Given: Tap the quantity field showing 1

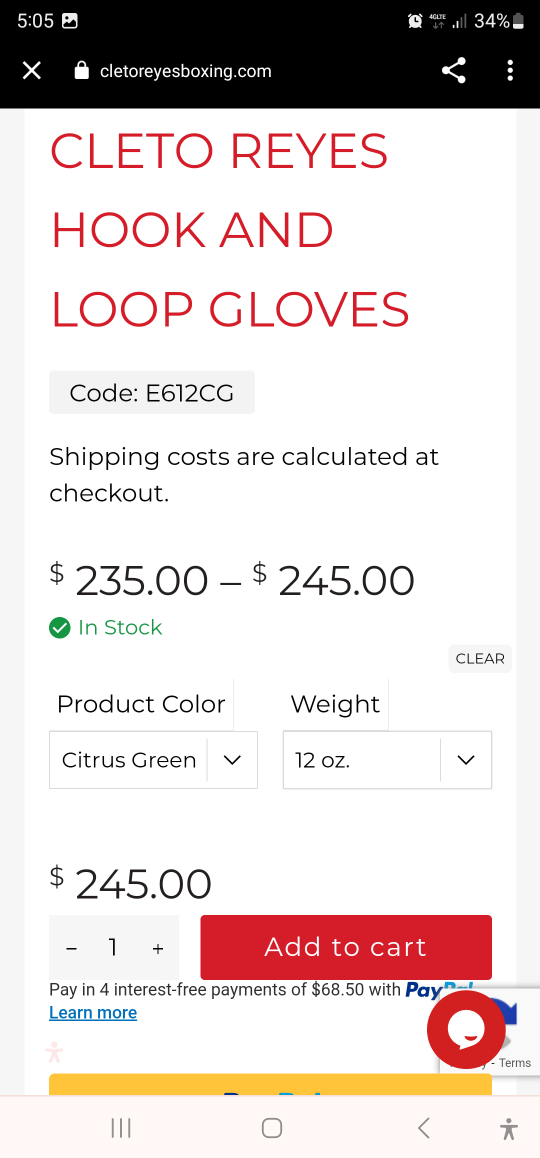Looking at the screenshot, I should [113, 948].
